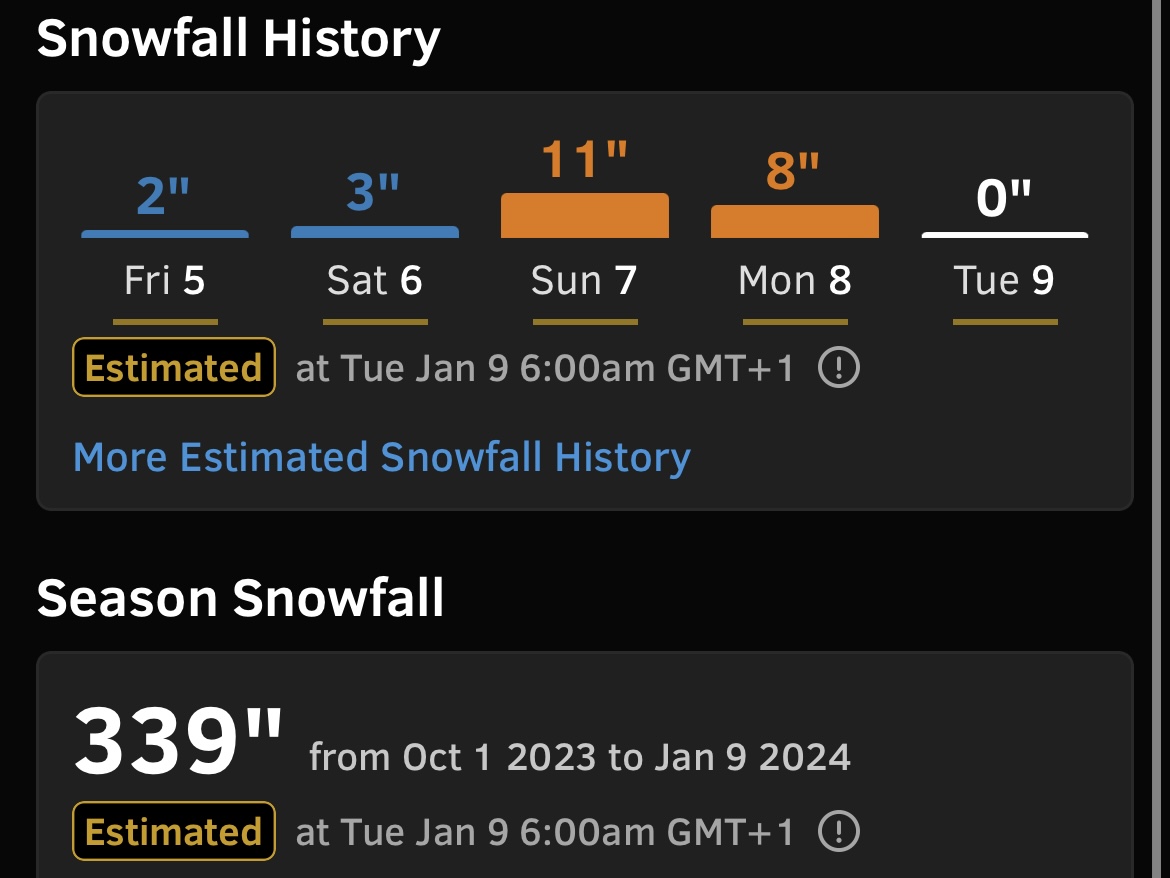Select the Sat 6 day column
Screen dimensions: 1170x878
pyautogui.click(x=375, y=250)
